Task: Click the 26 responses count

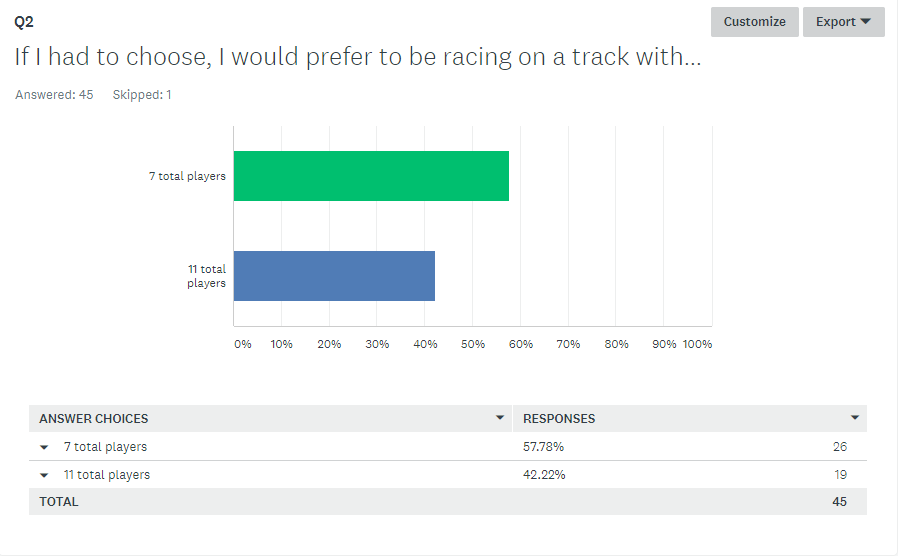Action: (x=840, y=447)
